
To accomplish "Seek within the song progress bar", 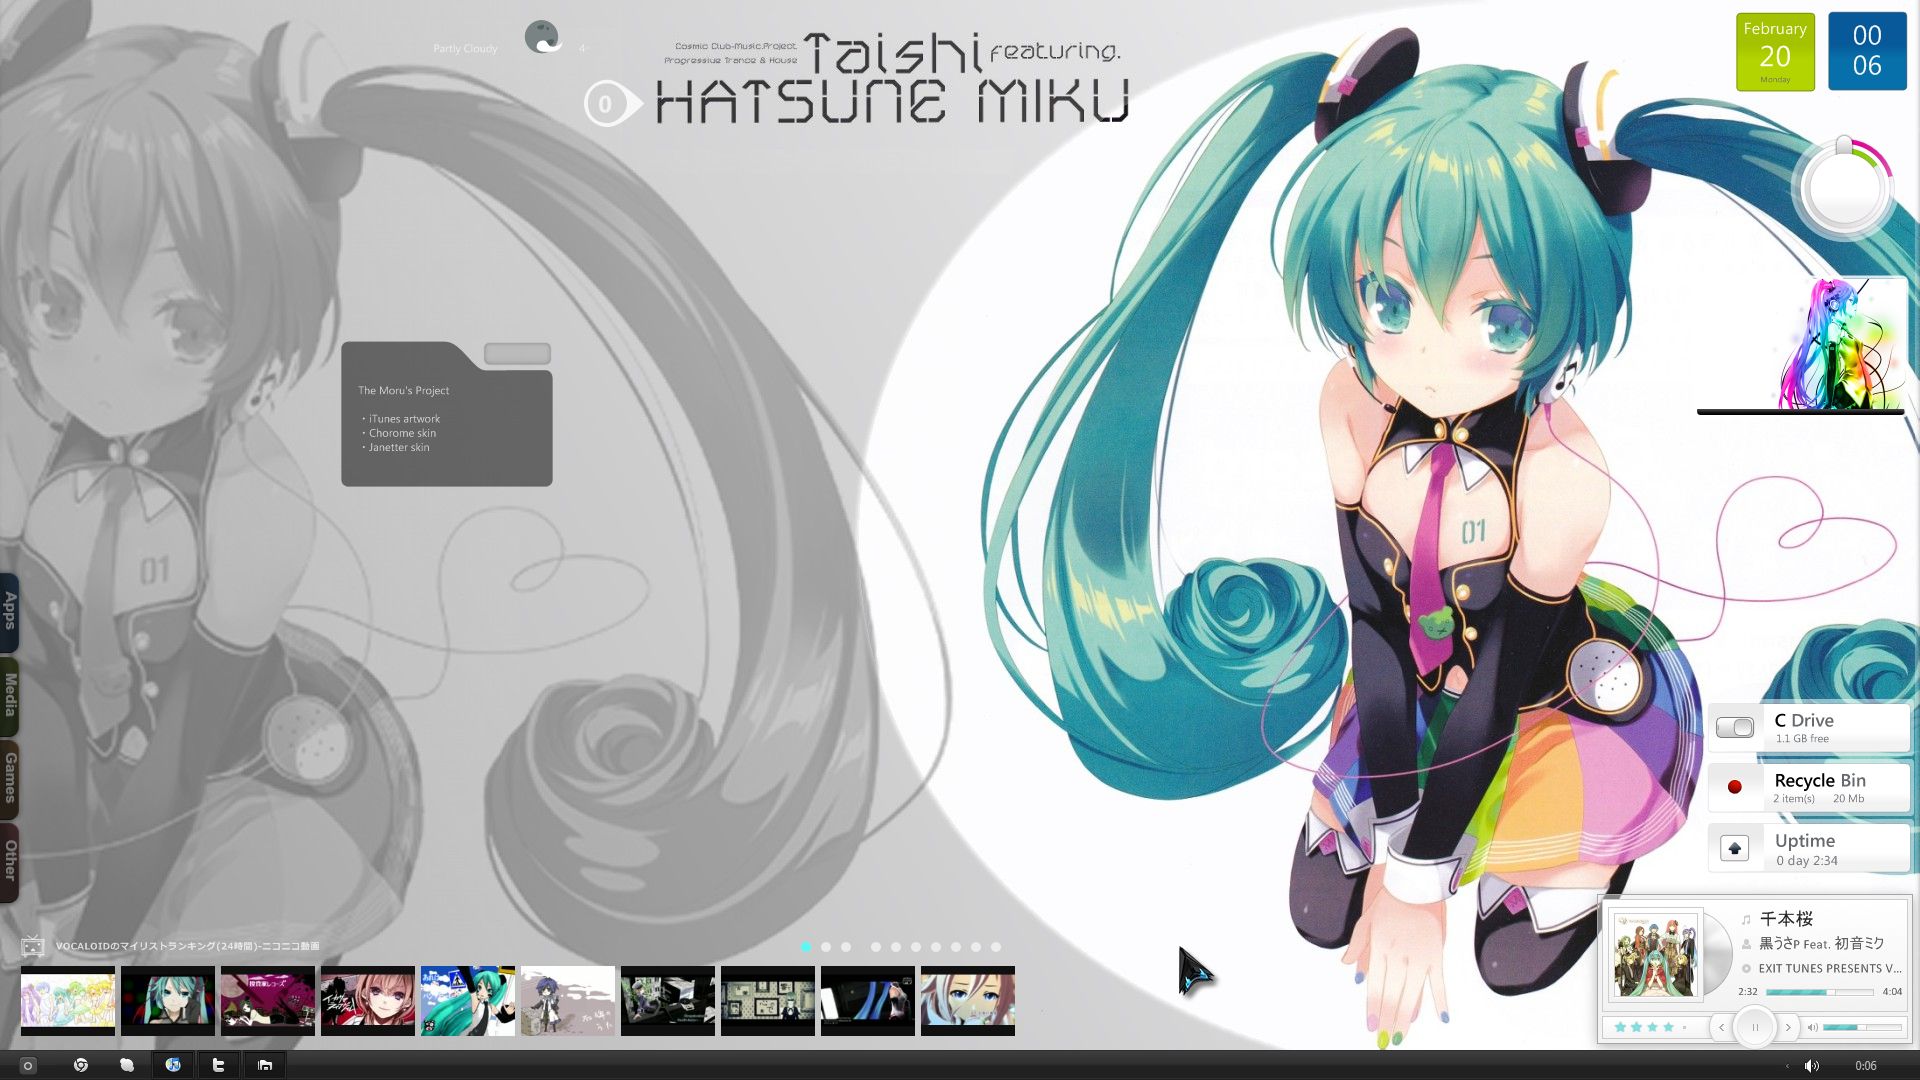I will tap(1820, 992).
